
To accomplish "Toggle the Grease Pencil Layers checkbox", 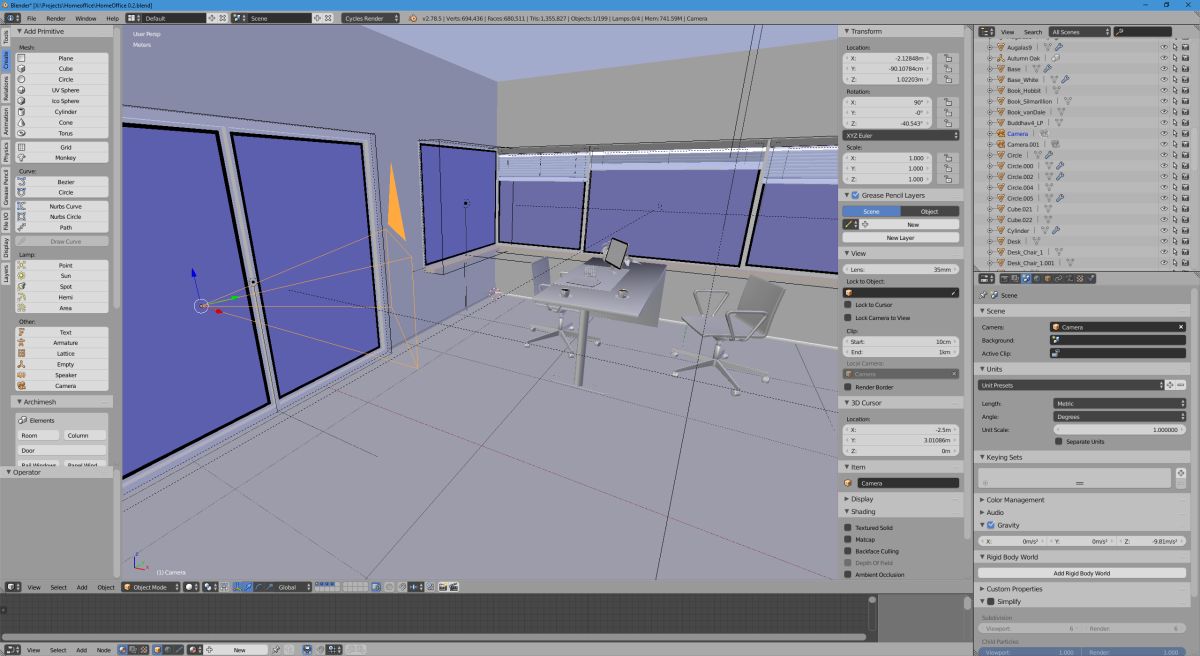I will 855,195.
